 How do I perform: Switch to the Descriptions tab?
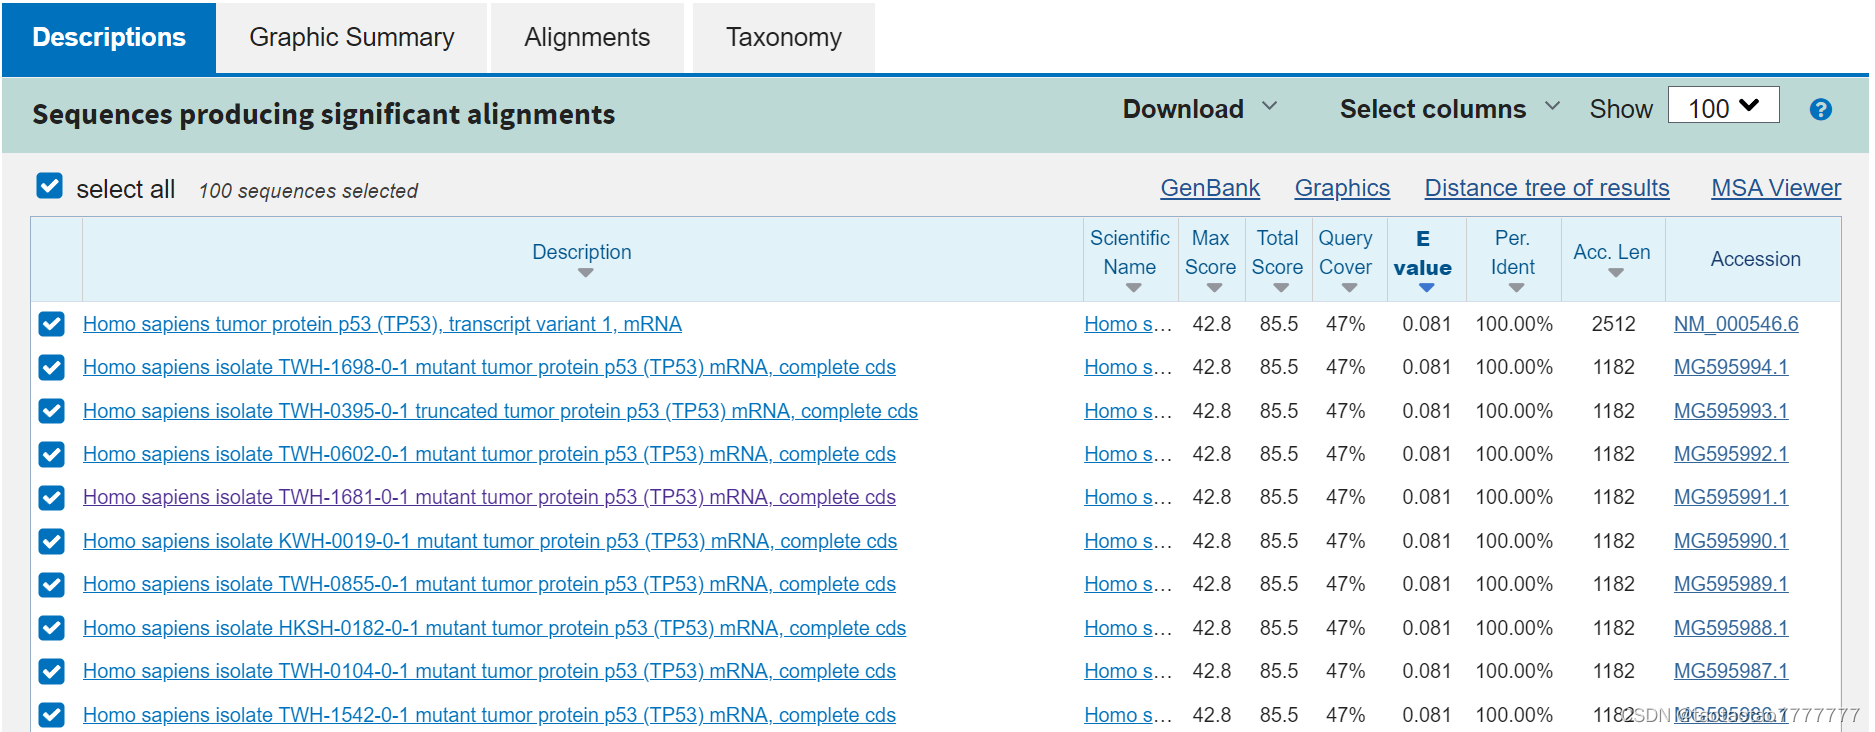tap(109, 38)
